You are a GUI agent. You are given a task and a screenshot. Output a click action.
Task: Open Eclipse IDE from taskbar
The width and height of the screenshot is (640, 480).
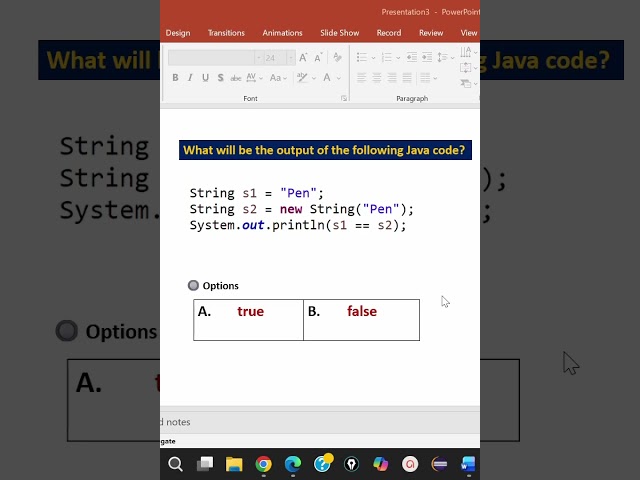(x=440, y=464)
